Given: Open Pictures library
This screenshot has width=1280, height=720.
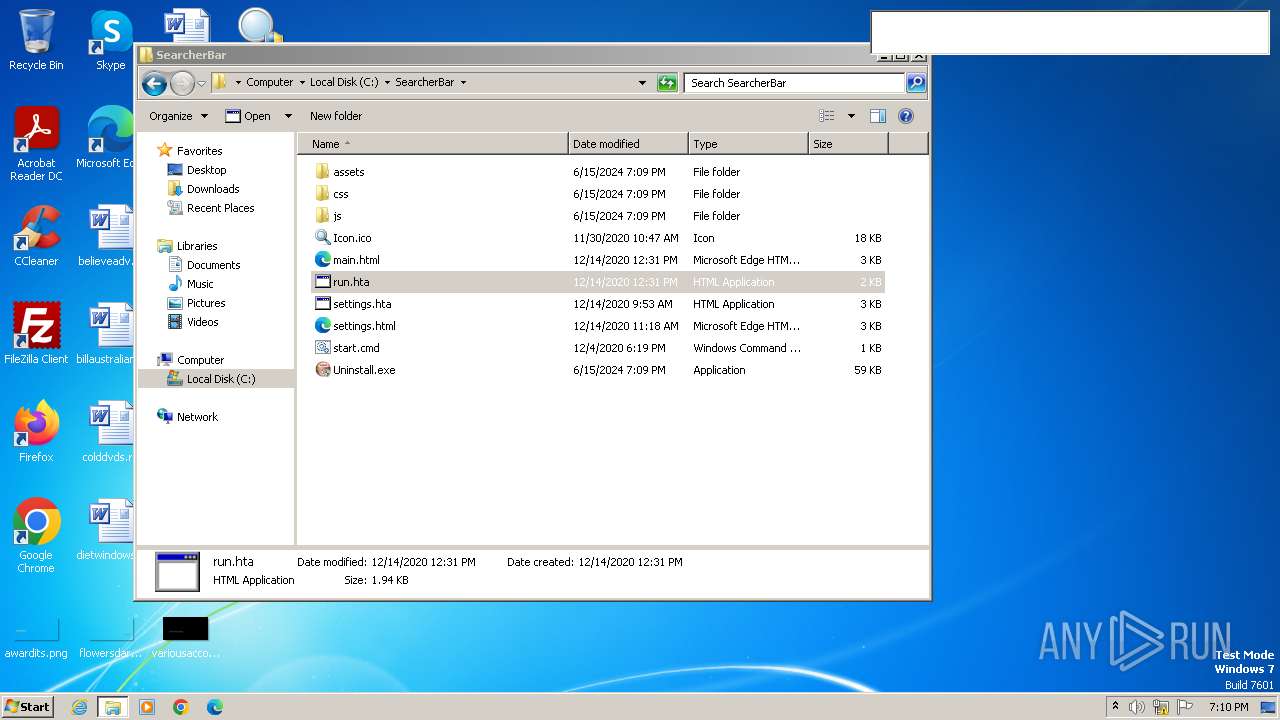Looking at the screenshot, I should coord(206,303).
